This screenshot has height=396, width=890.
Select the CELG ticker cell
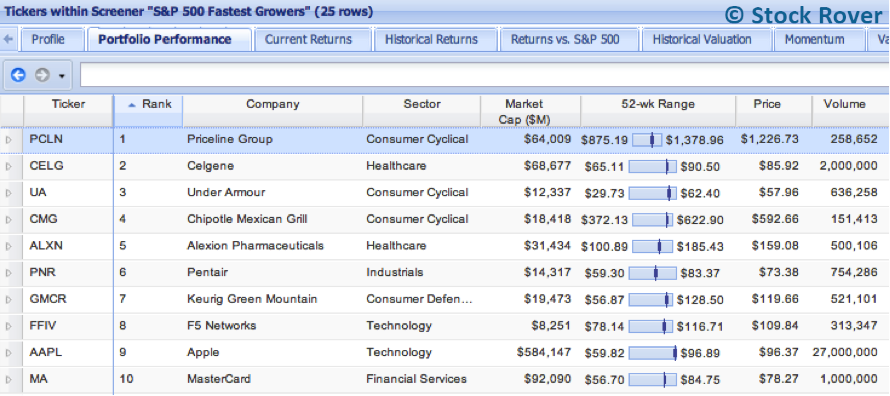point(68,166)
